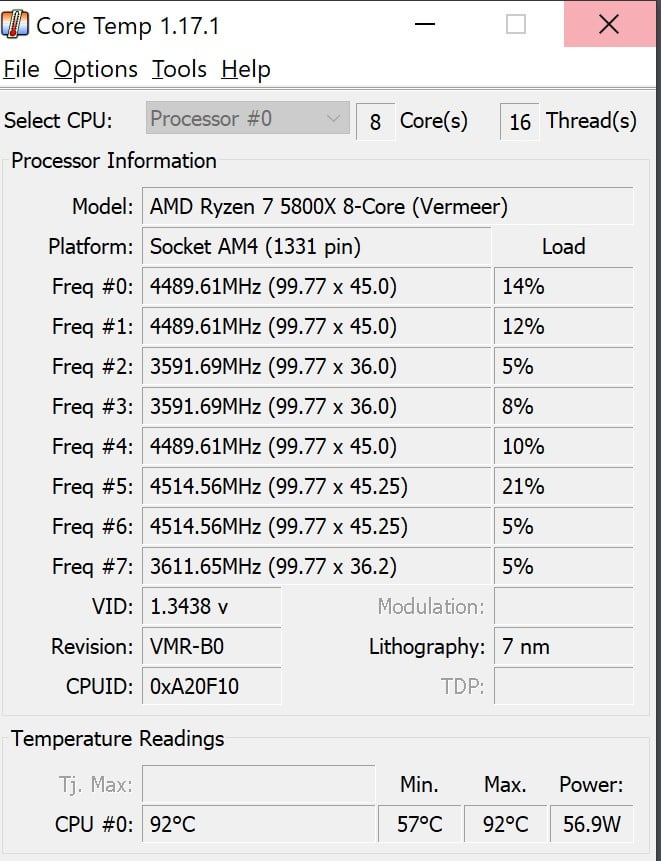The width and height of the screenshot is (661, 861).
Task: Open the File menu
Action: pos(21,69)
